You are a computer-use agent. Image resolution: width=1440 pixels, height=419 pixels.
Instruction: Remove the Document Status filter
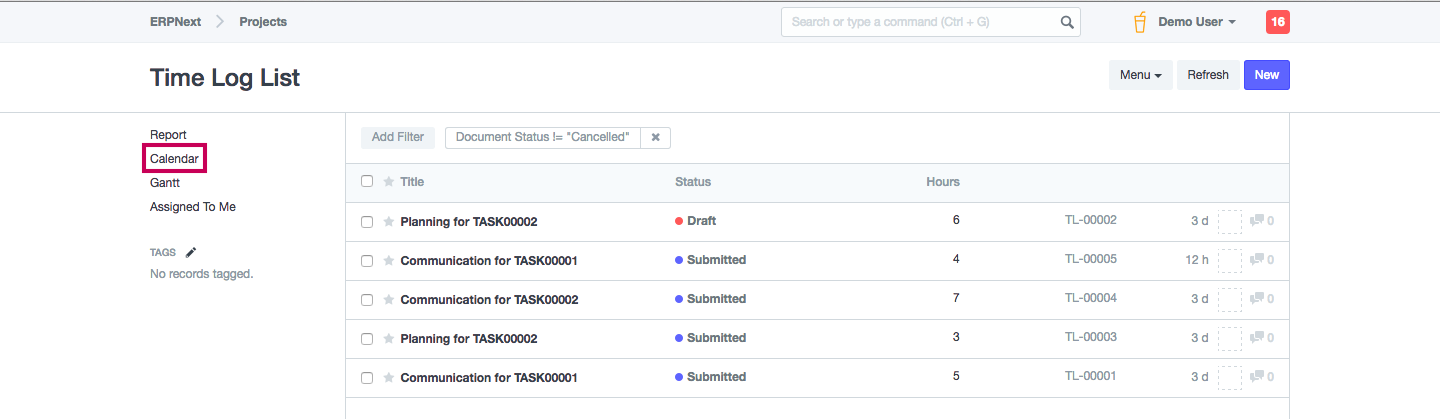coord(655,138)
